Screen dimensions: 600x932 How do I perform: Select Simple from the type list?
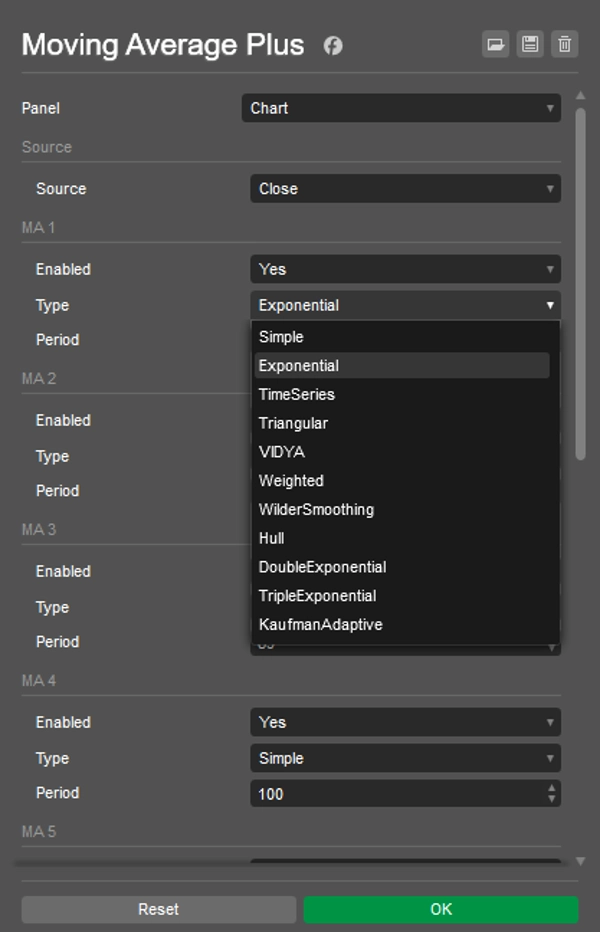(x=281, y=337)
